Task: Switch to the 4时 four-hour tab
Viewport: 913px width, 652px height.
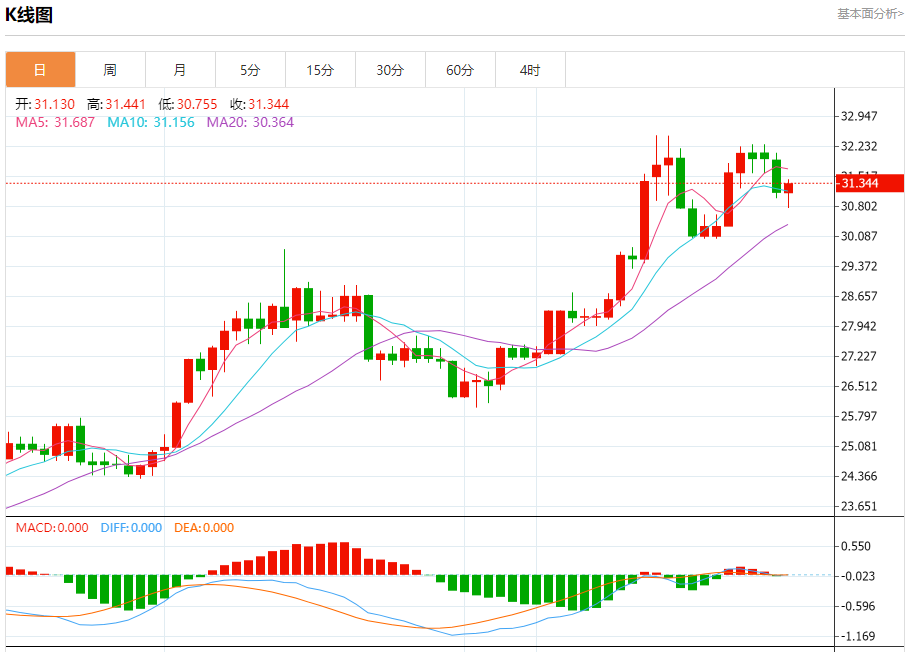Action: (x=530, y=70)
